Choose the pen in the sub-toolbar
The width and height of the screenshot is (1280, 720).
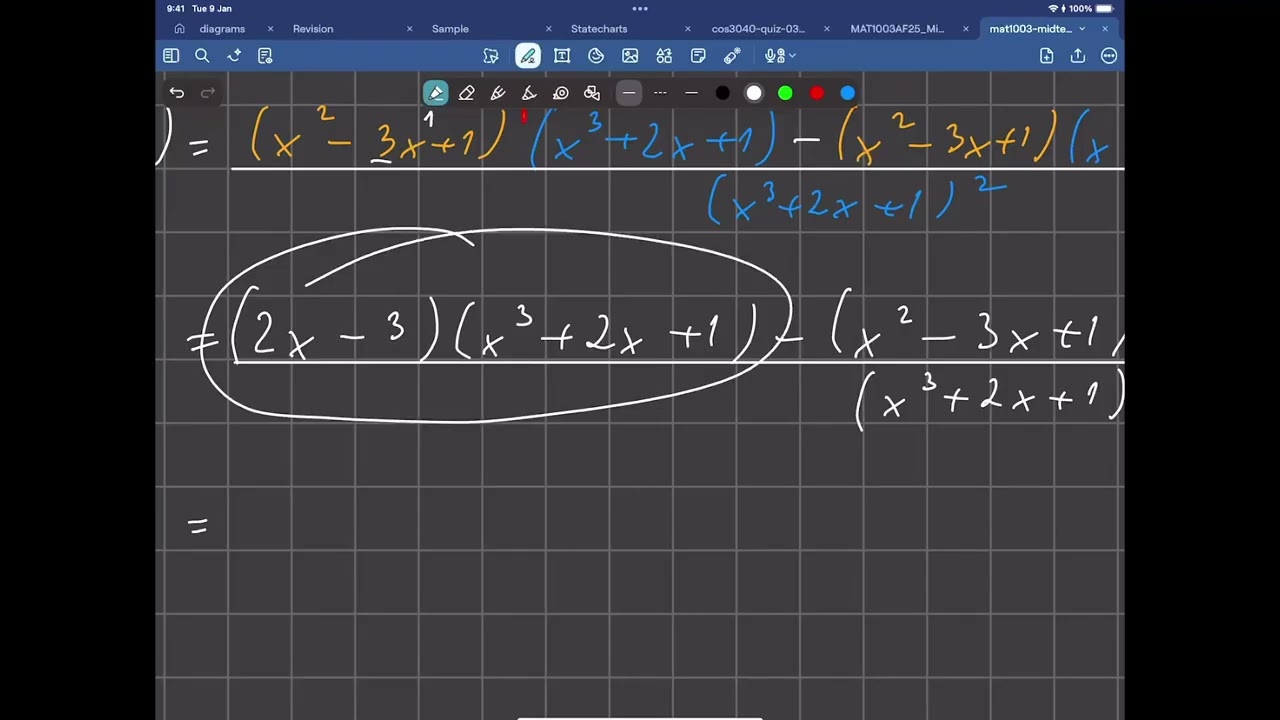pos(436,93)
